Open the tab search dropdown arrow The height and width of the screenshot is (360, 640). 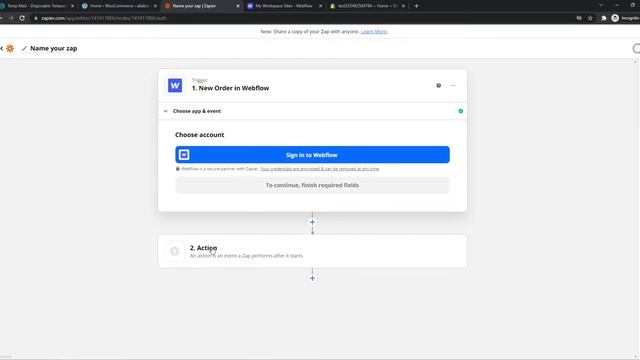pyautogui.click(x=601, y=5)
